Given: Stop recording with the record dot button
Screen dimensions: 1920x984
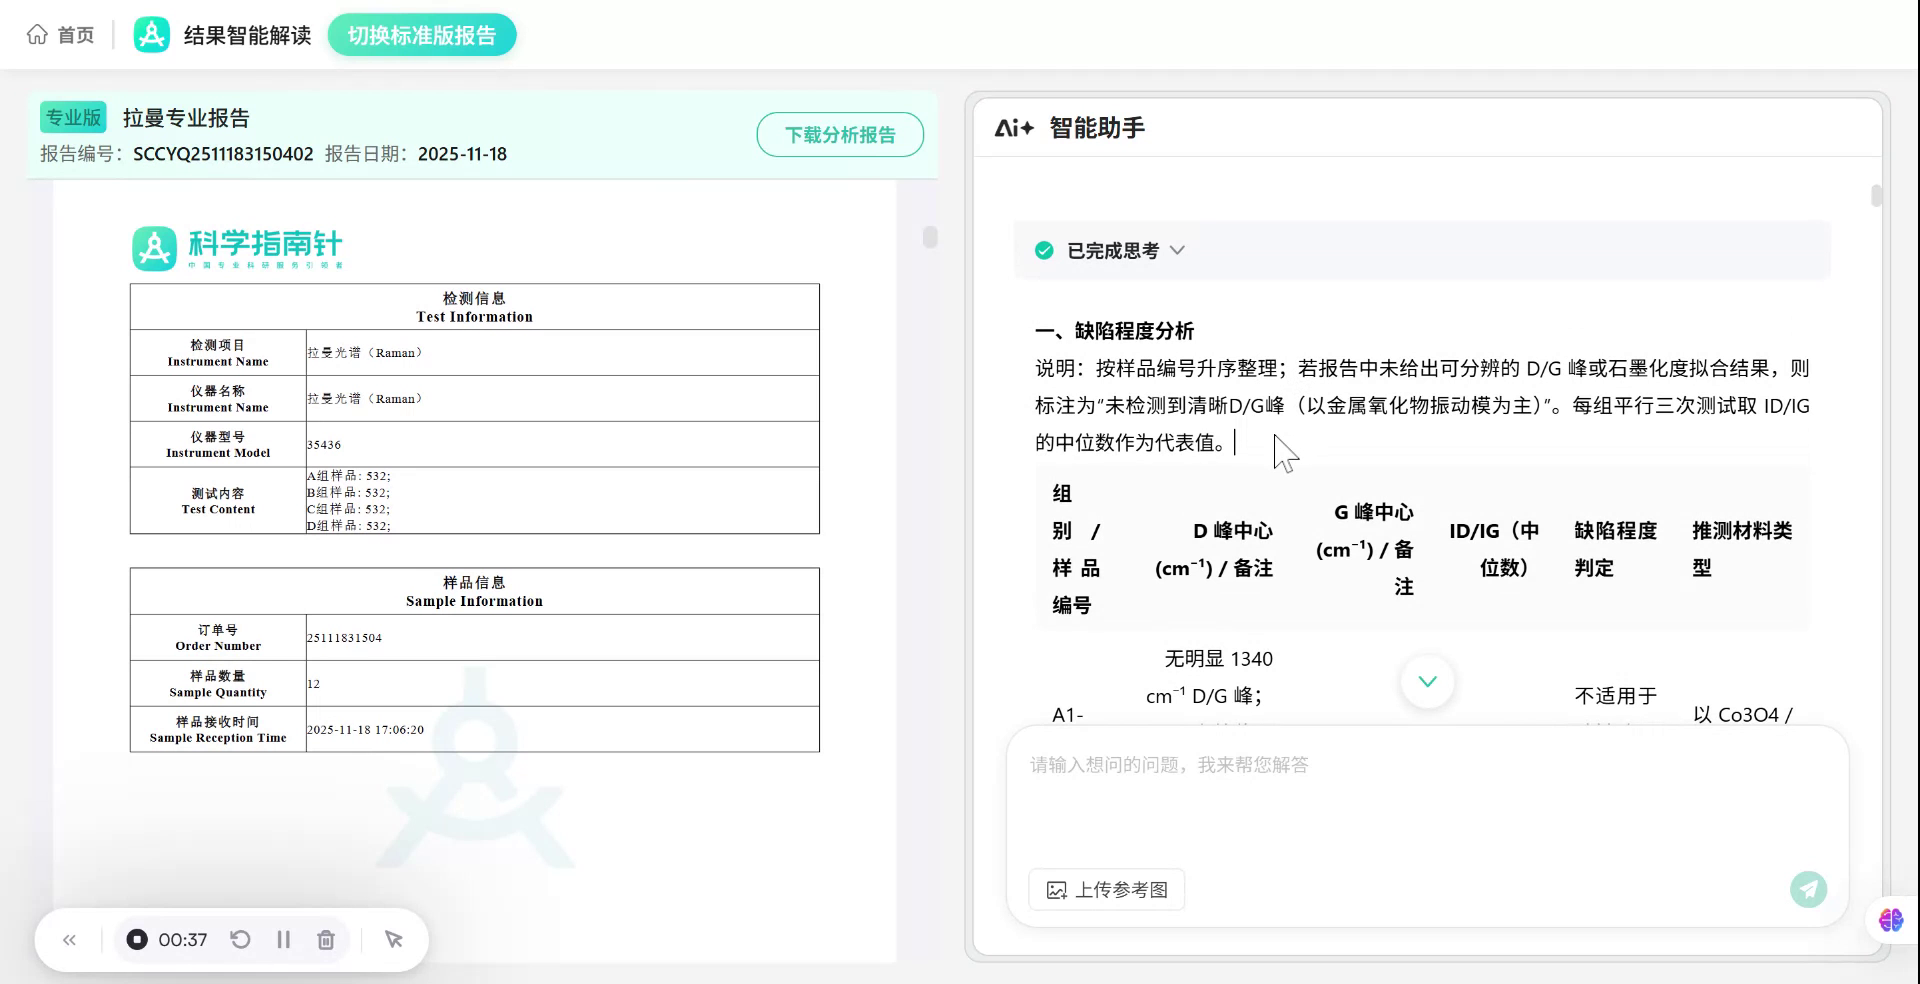Looking at the screenshot, I should tap(137, 939).
